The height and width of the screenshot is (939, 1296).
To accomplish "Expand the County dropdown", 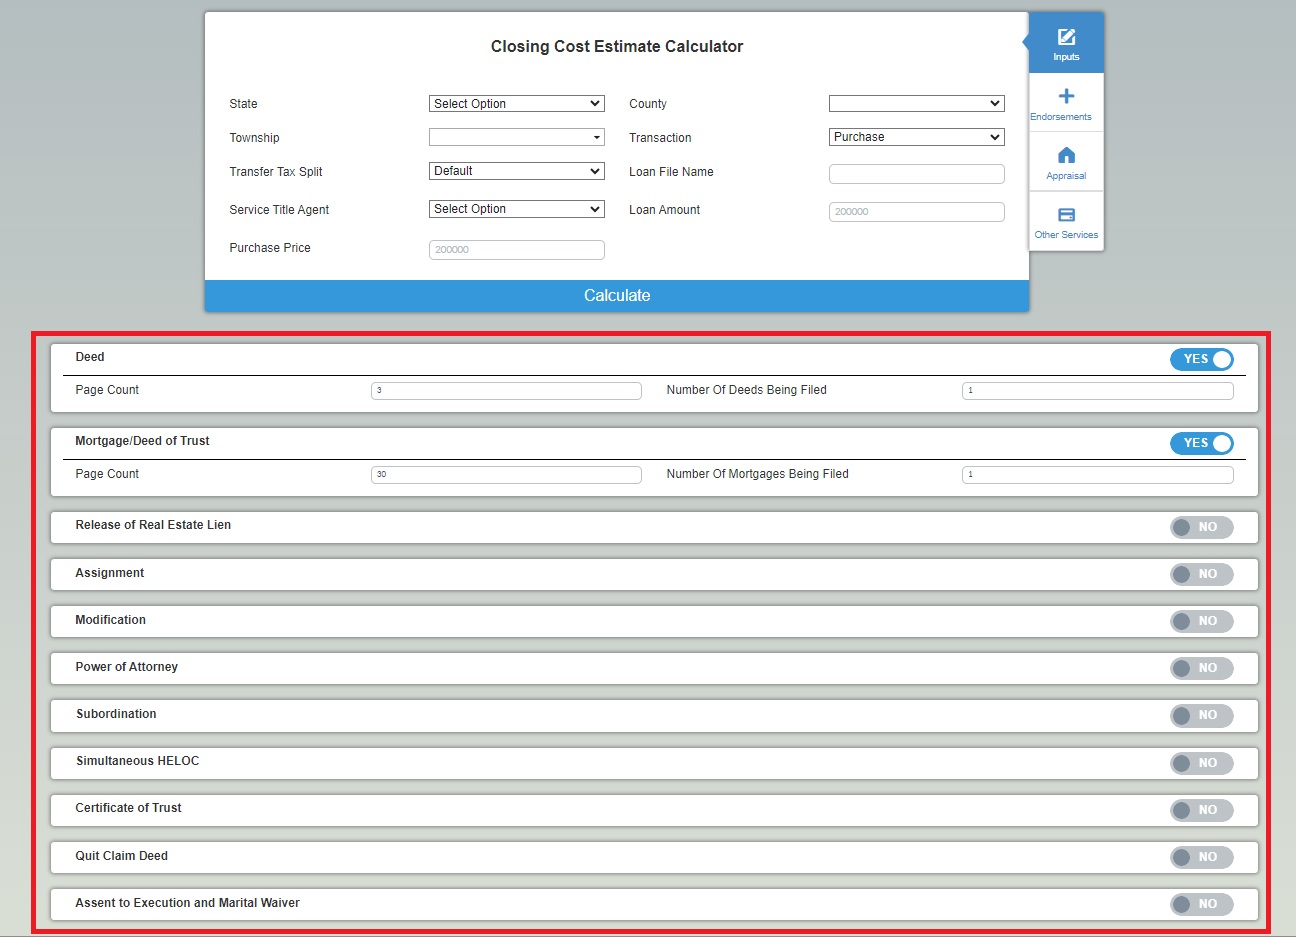I will 916,104.
